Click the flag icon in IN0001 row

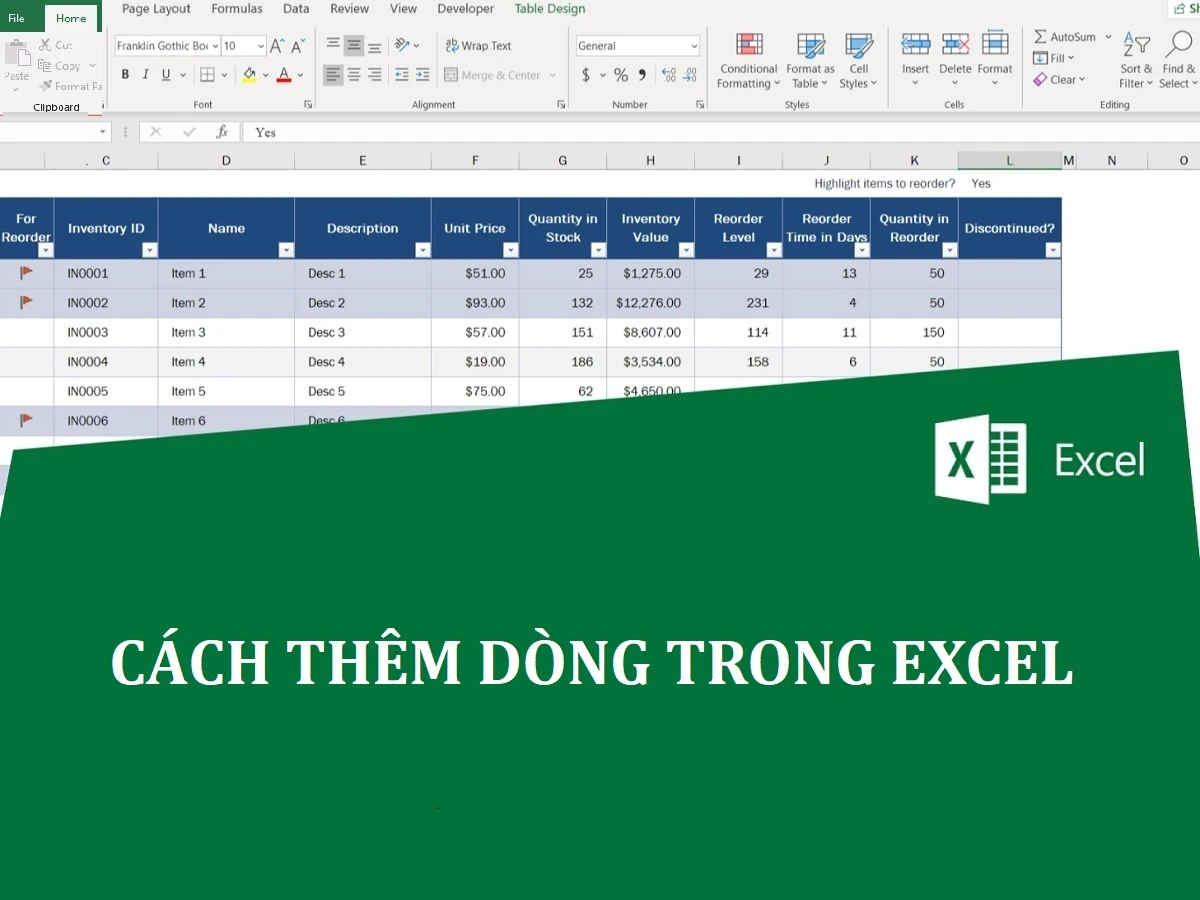point(27,272)
